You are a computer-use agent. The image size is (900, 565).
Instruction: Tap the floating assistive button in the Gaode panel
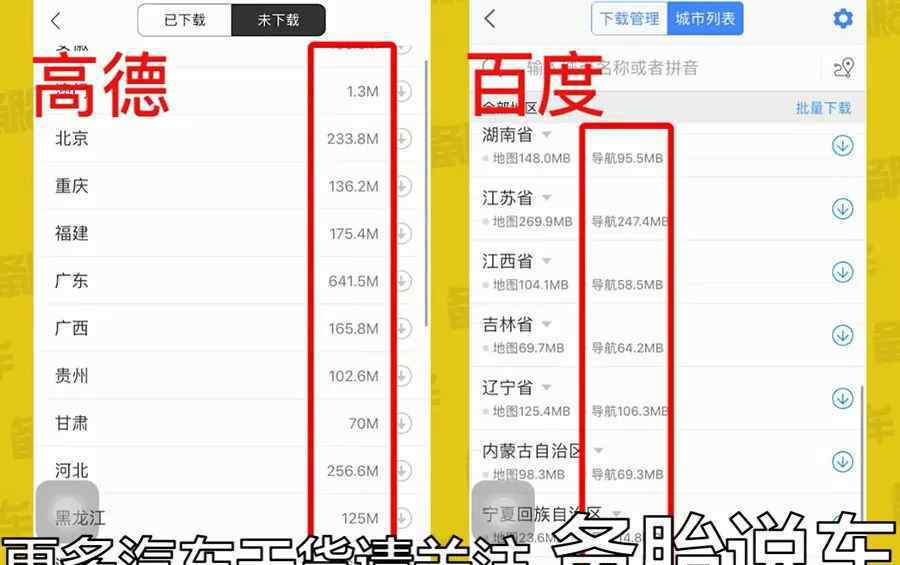[x=67, y=511]
